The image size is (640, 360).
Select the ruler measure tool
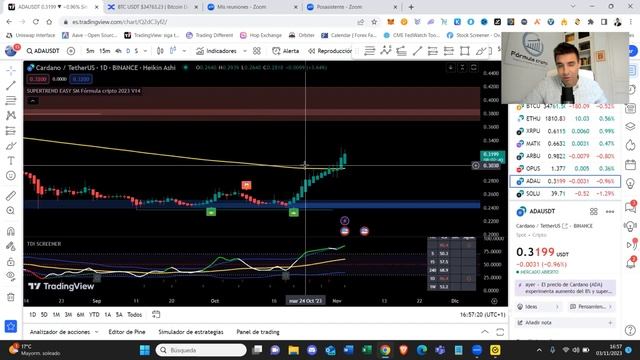point(11,196)
